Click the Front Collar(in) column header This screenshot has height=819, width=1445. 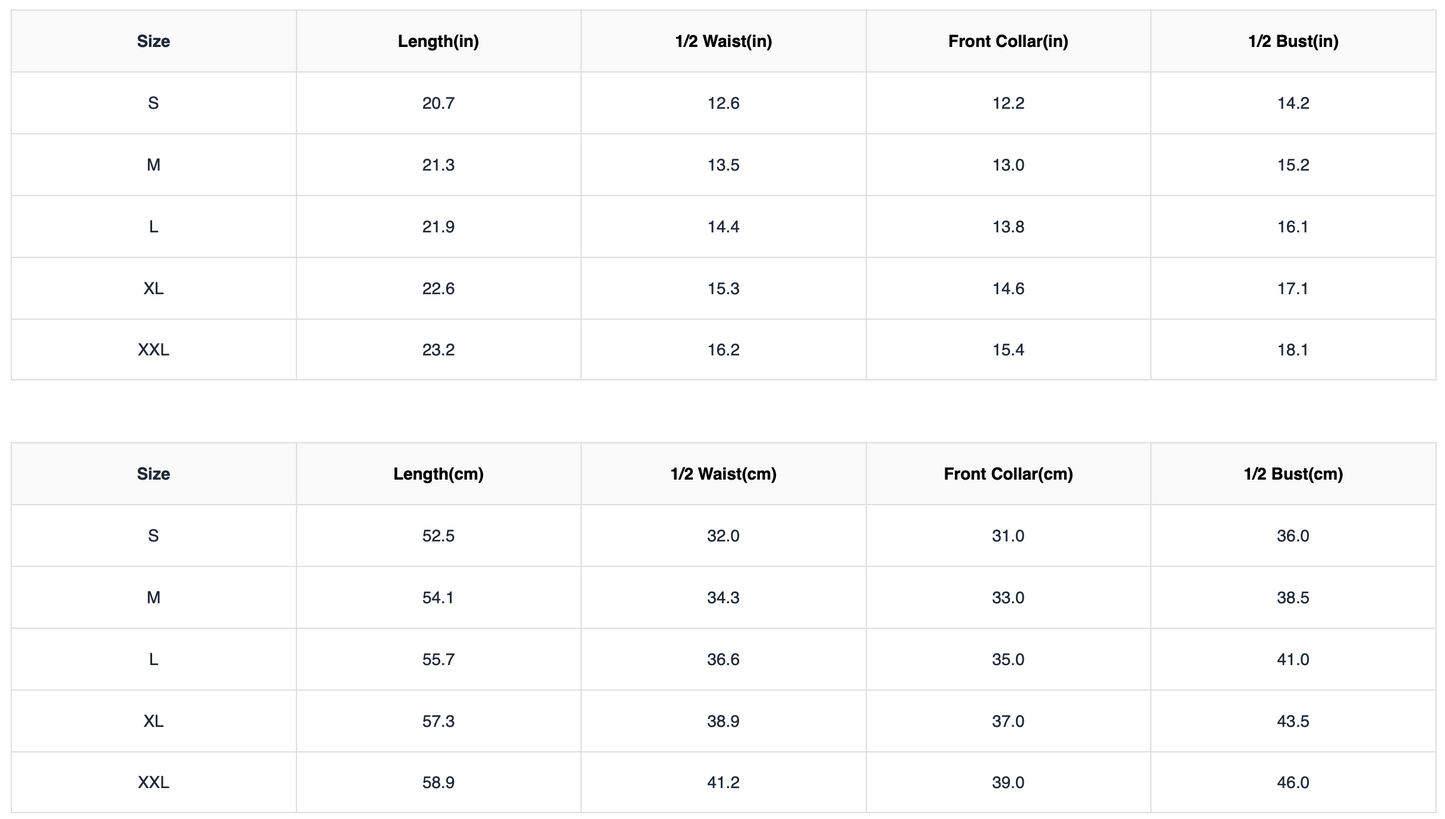1008,41
